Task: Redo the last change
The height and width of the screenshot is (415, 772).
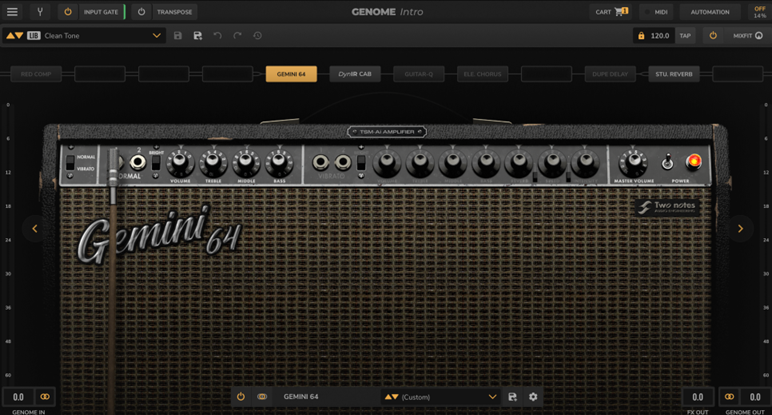Action: (x=237, y=35)
